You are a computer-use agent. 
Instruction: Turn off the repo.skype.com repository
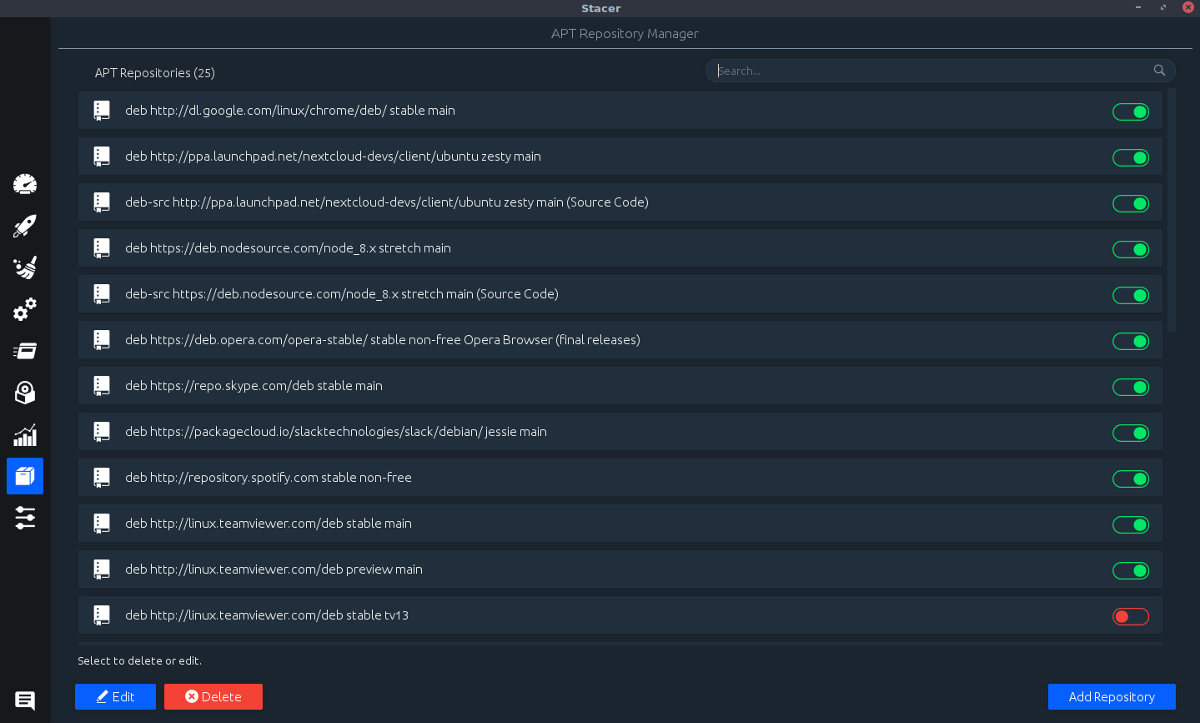tap(1130, 387)
